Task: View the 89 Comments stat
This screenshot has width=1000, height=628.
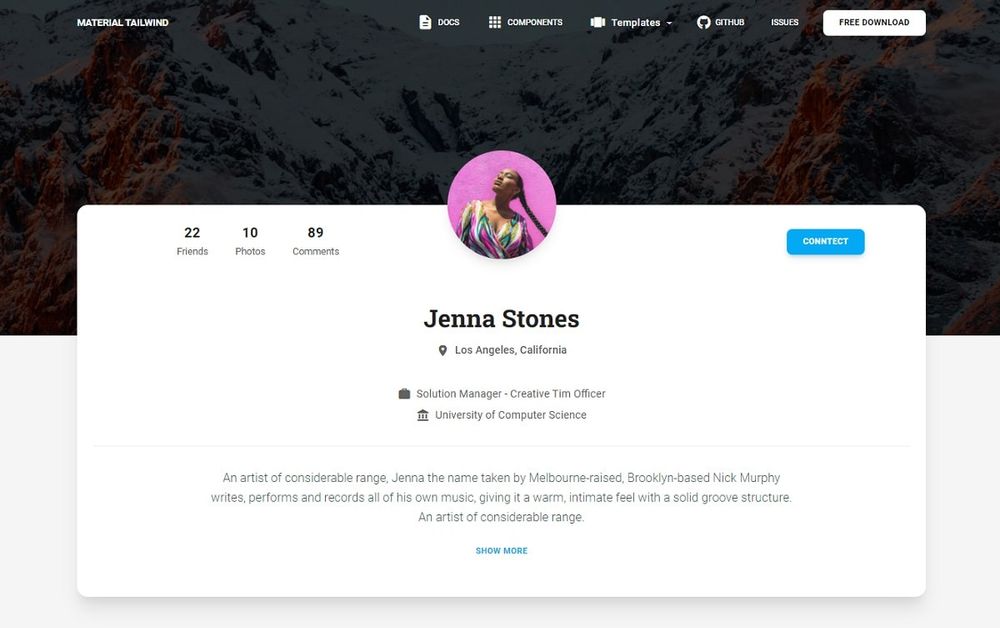Action: click(x=316, y=241)
